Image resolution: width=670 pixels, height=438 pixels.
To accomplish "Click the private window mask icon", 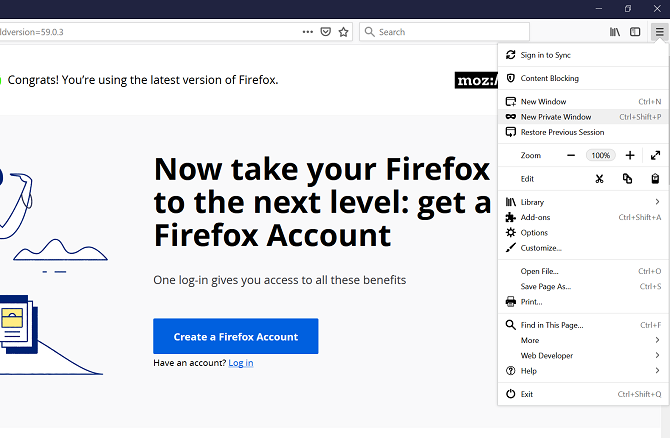I will [511, 117].
